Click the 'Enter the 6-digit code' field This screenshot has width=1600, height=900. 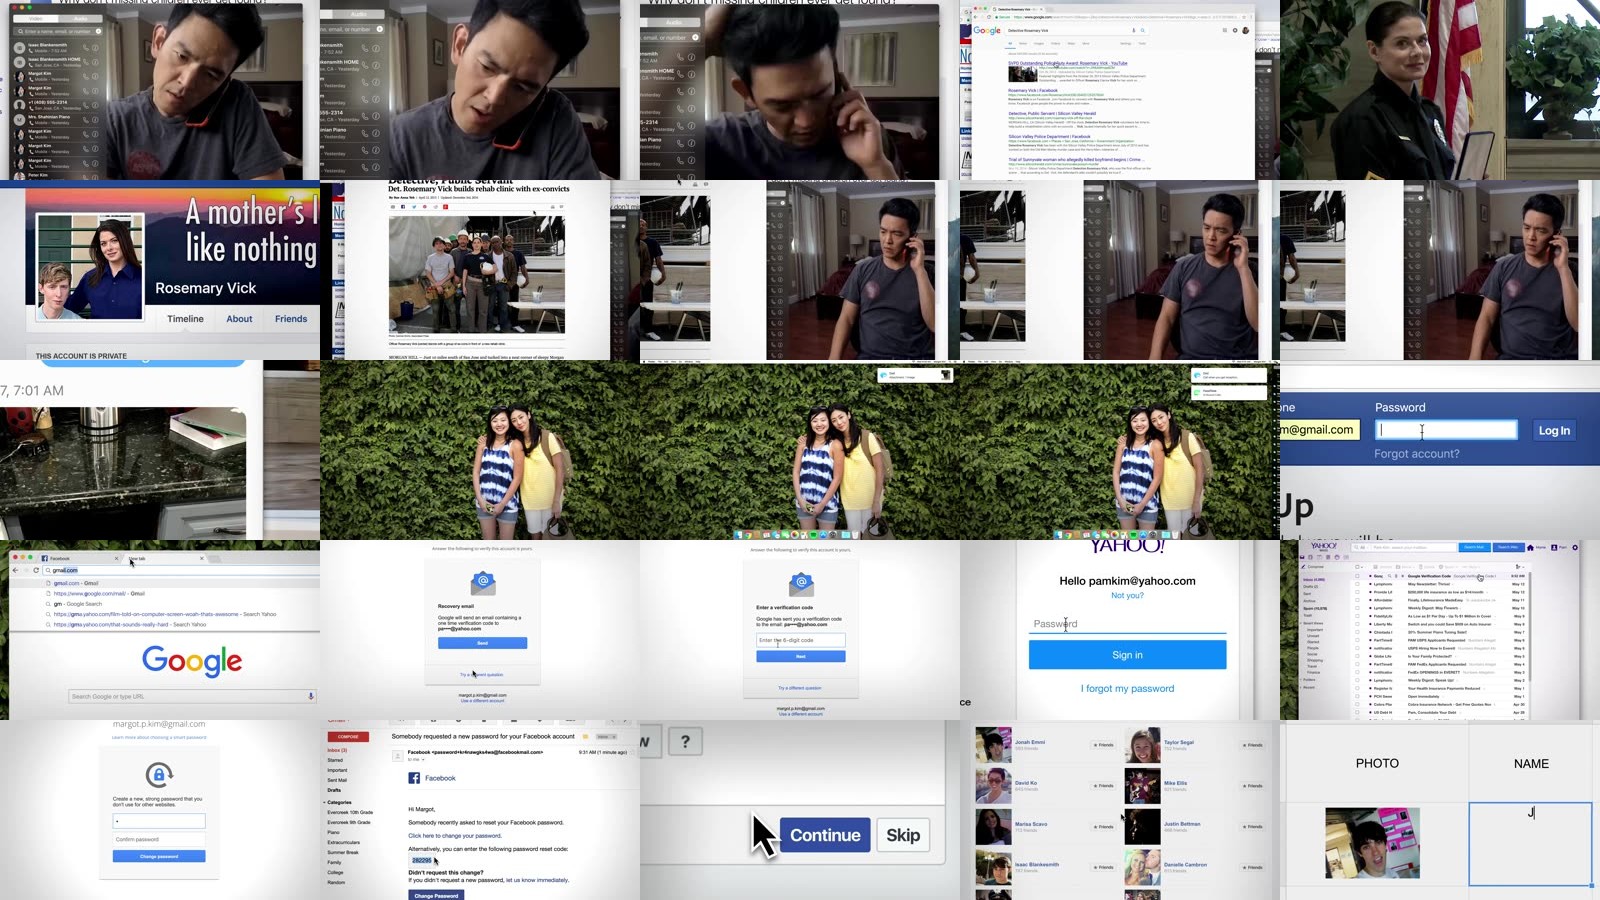tap(800, 640)
